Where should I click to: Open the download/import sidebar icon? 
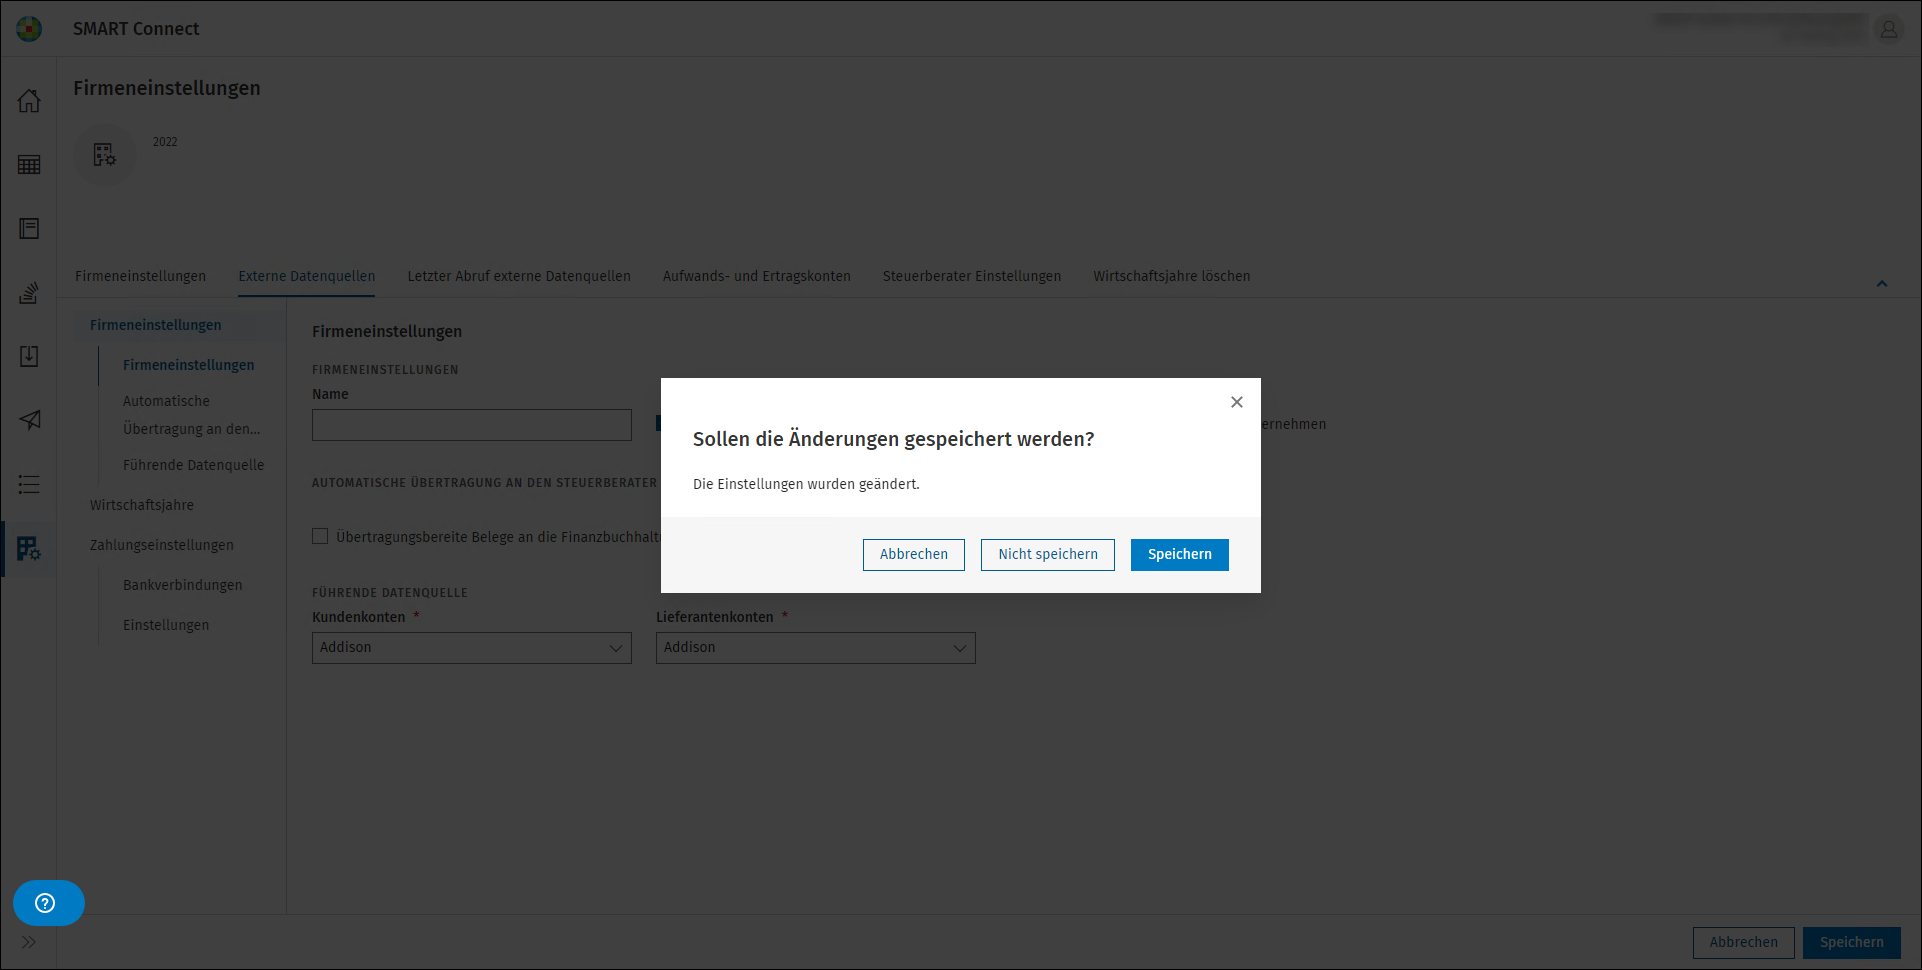click(x=29, y=357)
